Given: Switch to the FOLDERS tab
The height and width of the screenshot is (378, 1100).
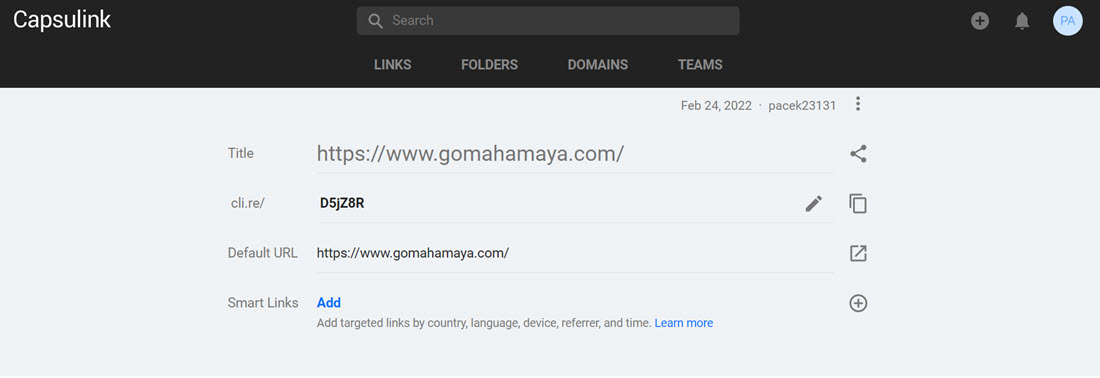Looking at the screenshot, I should click(489, 65).
